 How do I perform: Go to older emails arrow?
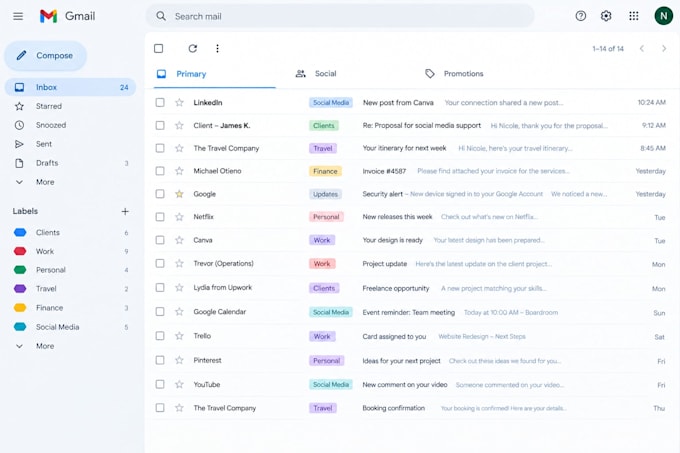[x=664, y=49]
